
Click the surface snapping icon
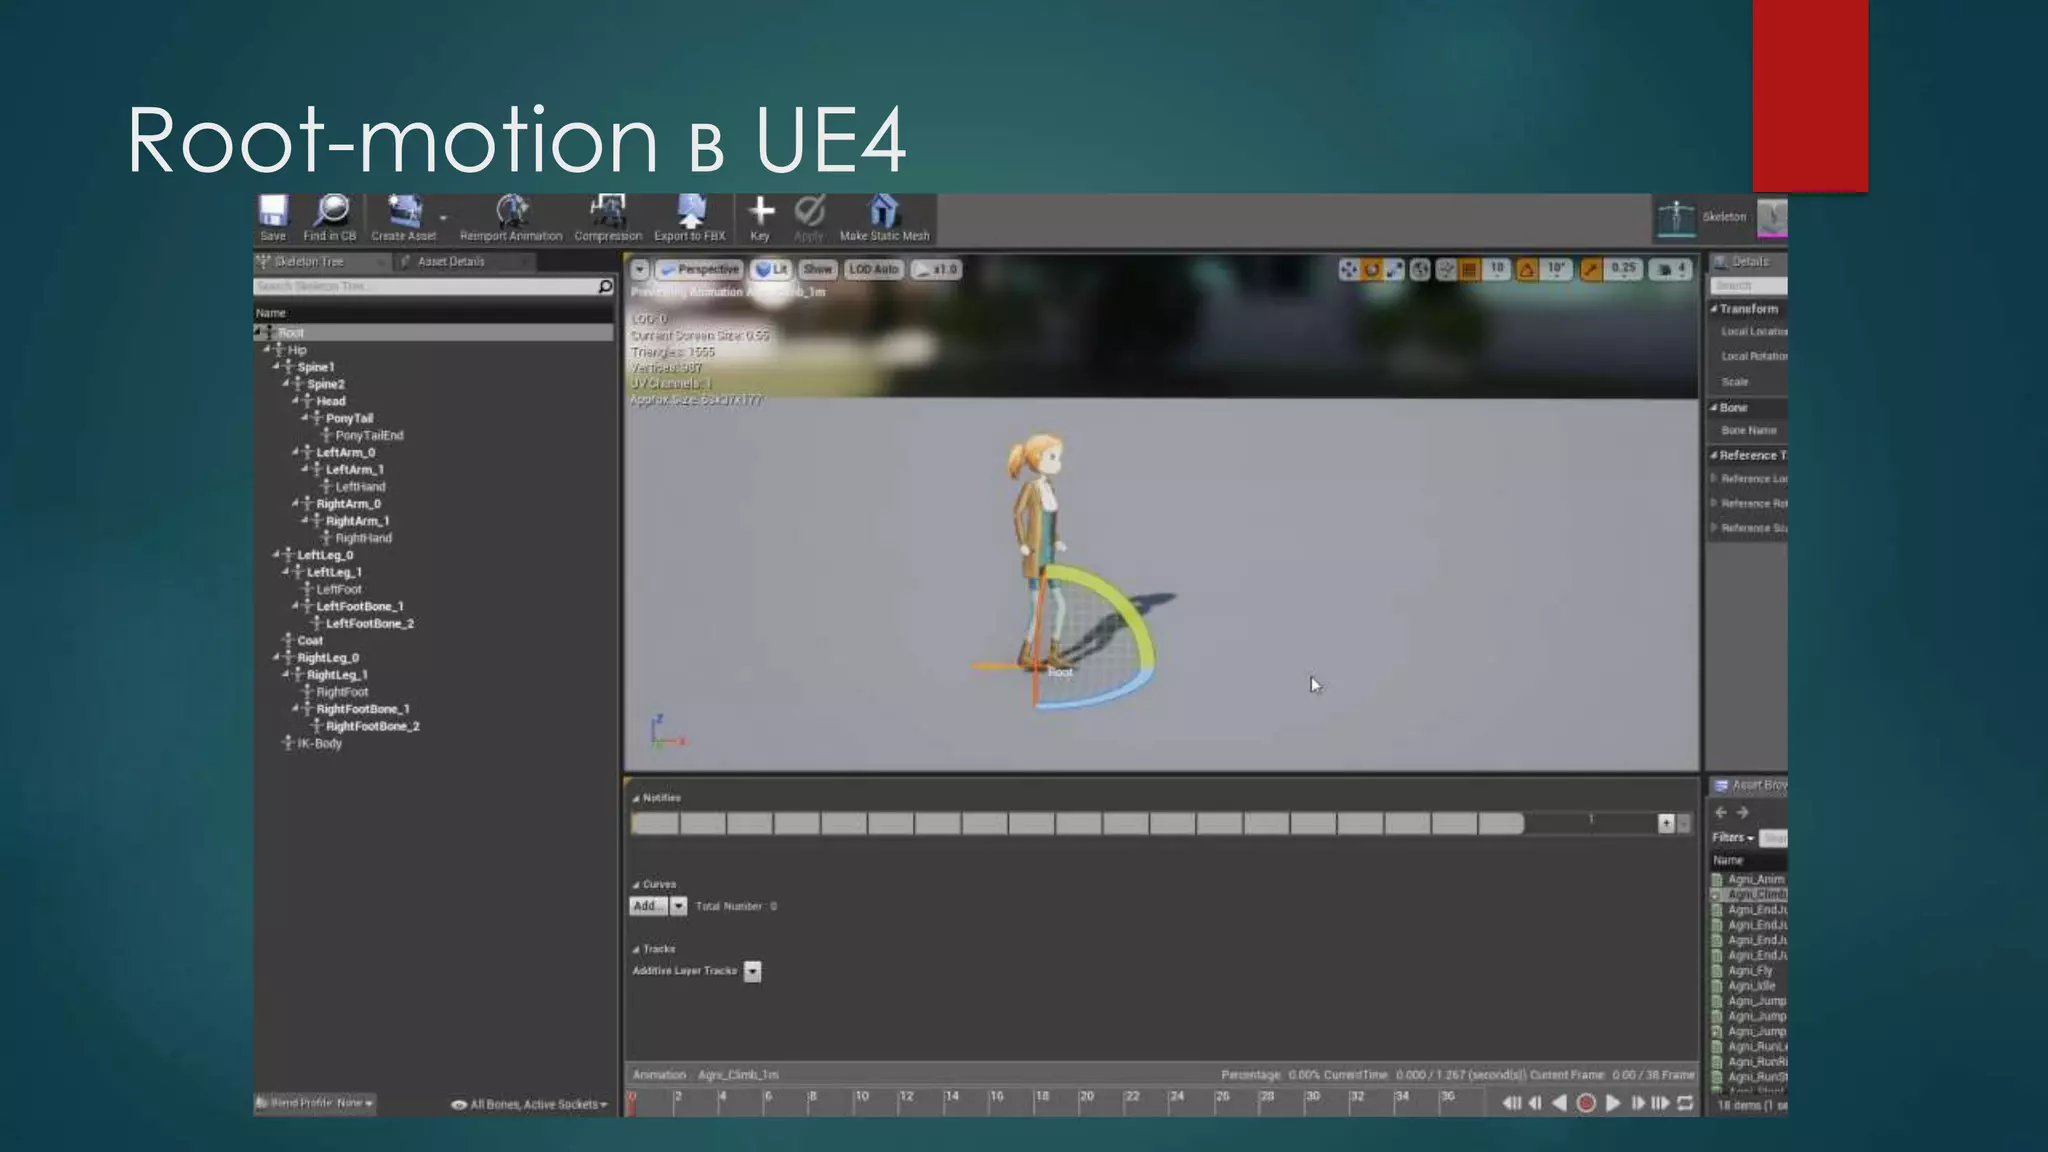coord(1446,269)
